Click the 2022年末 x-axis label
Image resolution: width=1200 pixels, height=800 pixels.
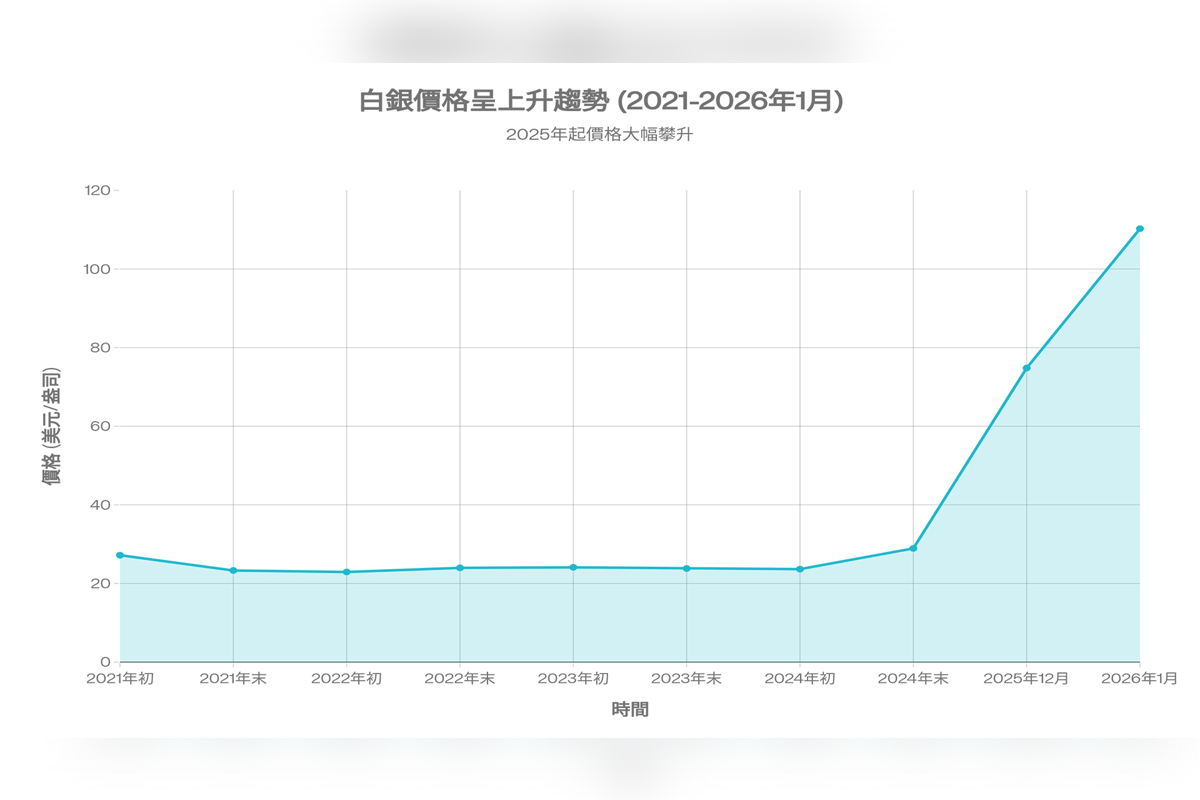coord(459,678)
